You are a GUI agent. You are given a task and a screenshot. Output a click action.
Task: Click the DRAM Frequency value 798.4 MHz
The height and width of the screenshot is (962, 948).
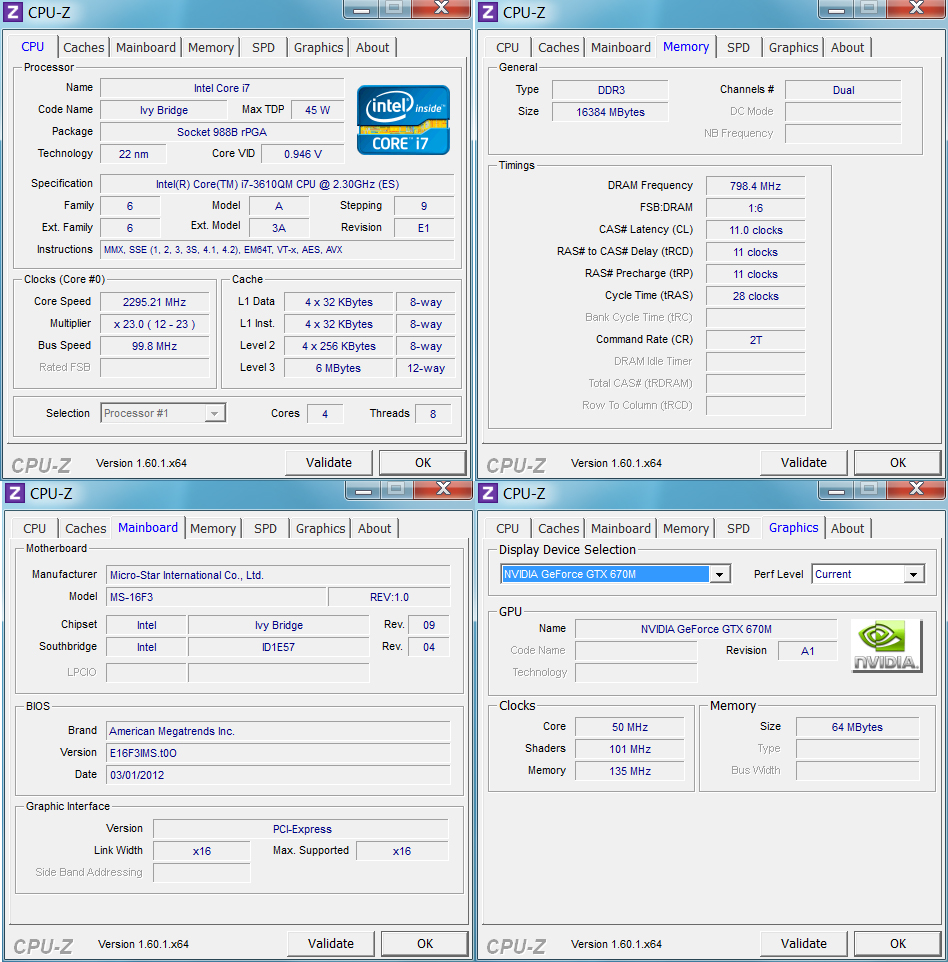coord(755,186)
